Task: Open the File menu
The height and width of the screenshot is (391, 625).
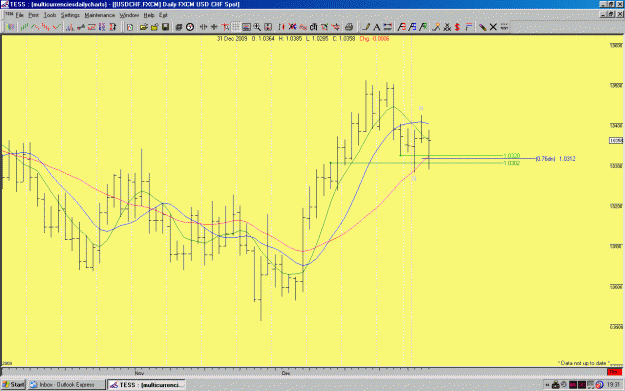Action: pos(20,15)
